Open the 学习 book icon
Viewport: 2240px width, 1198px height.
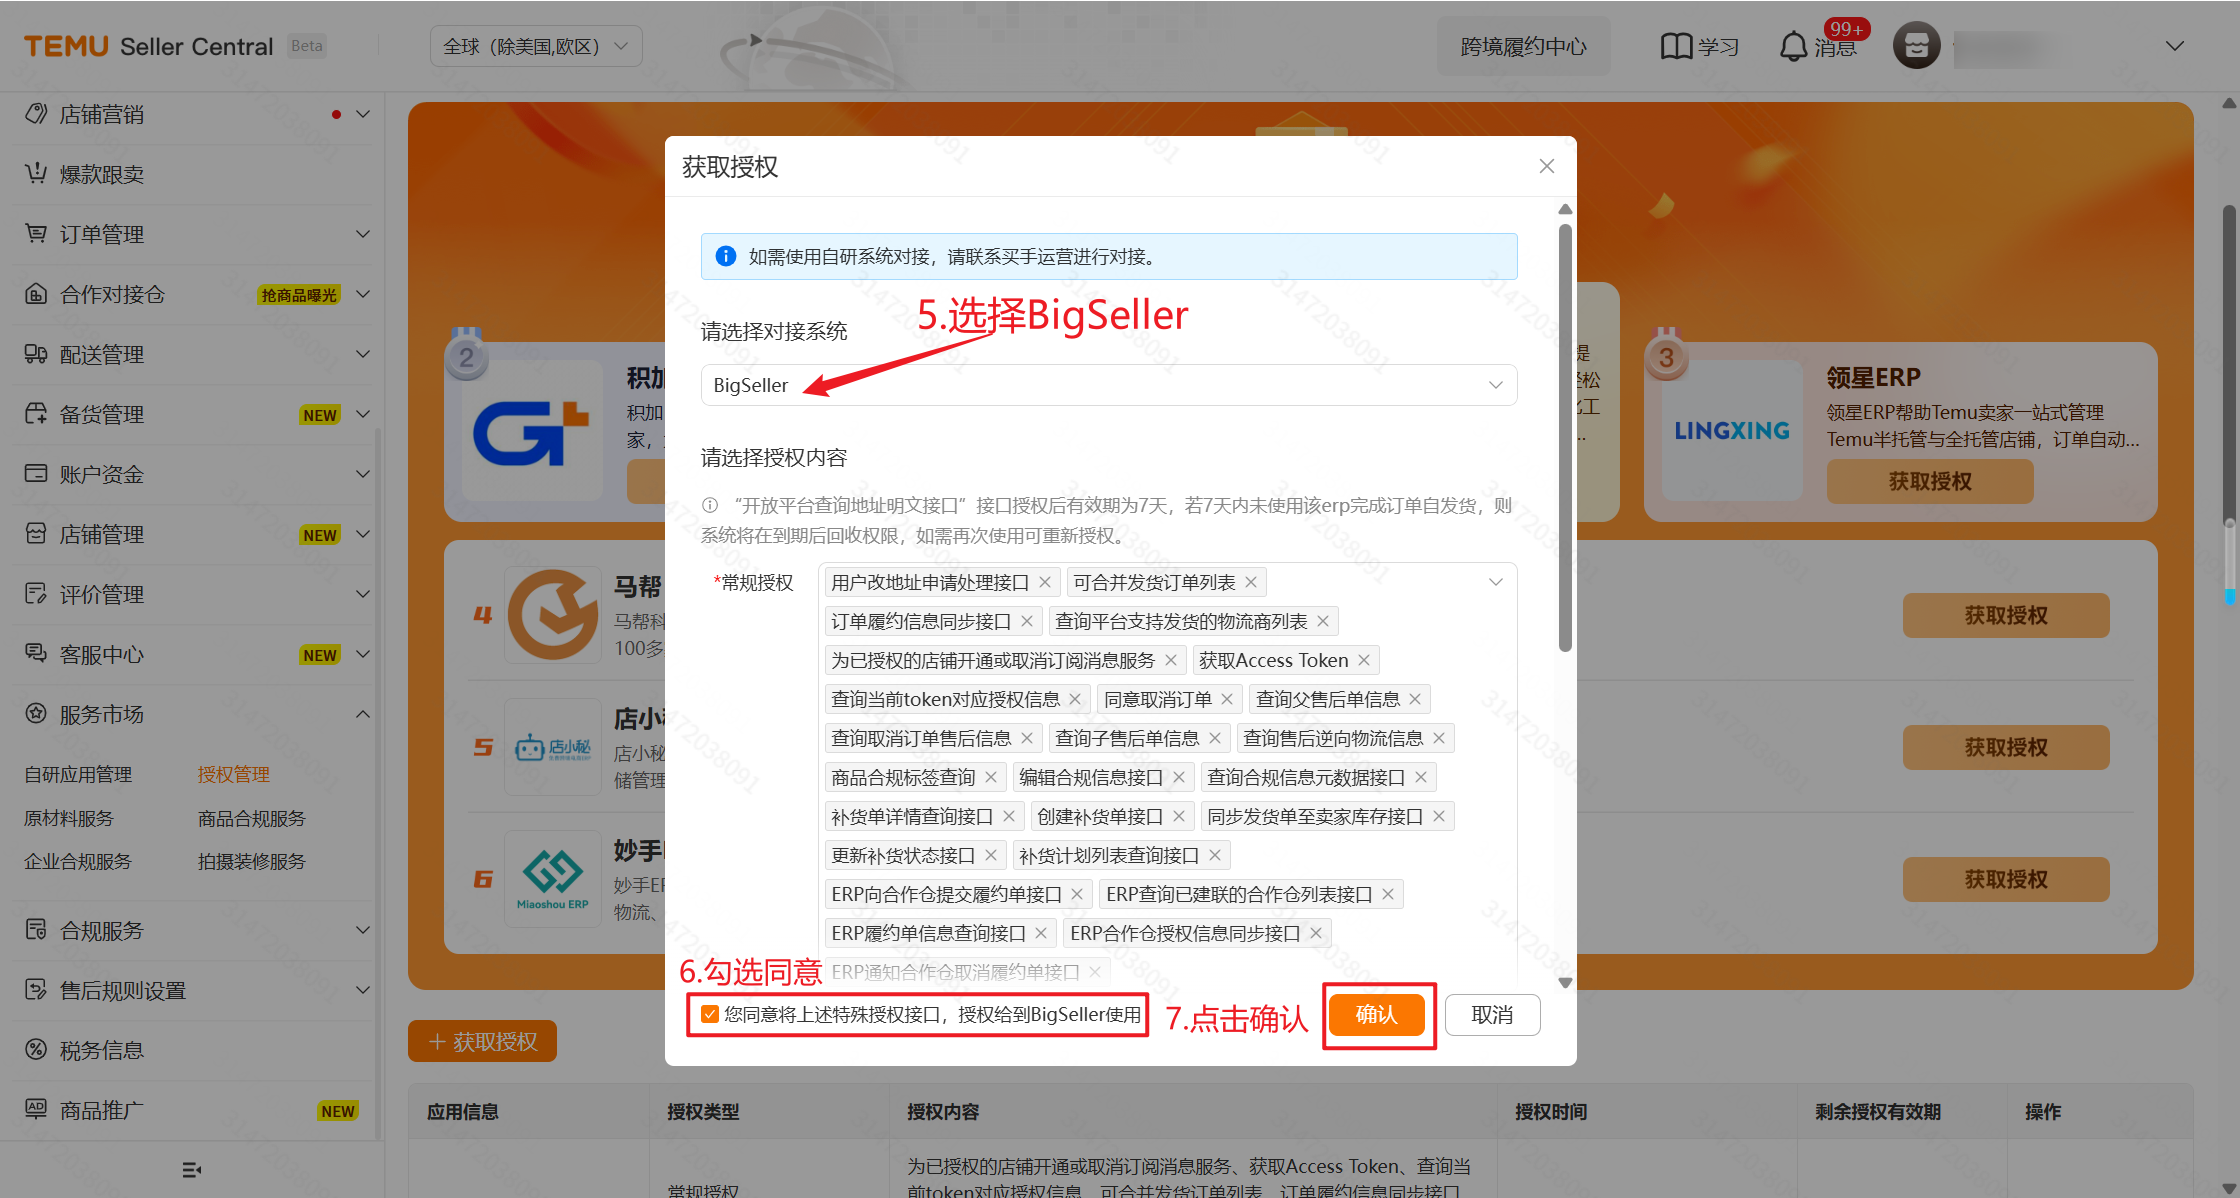[x=1676, y=47]
